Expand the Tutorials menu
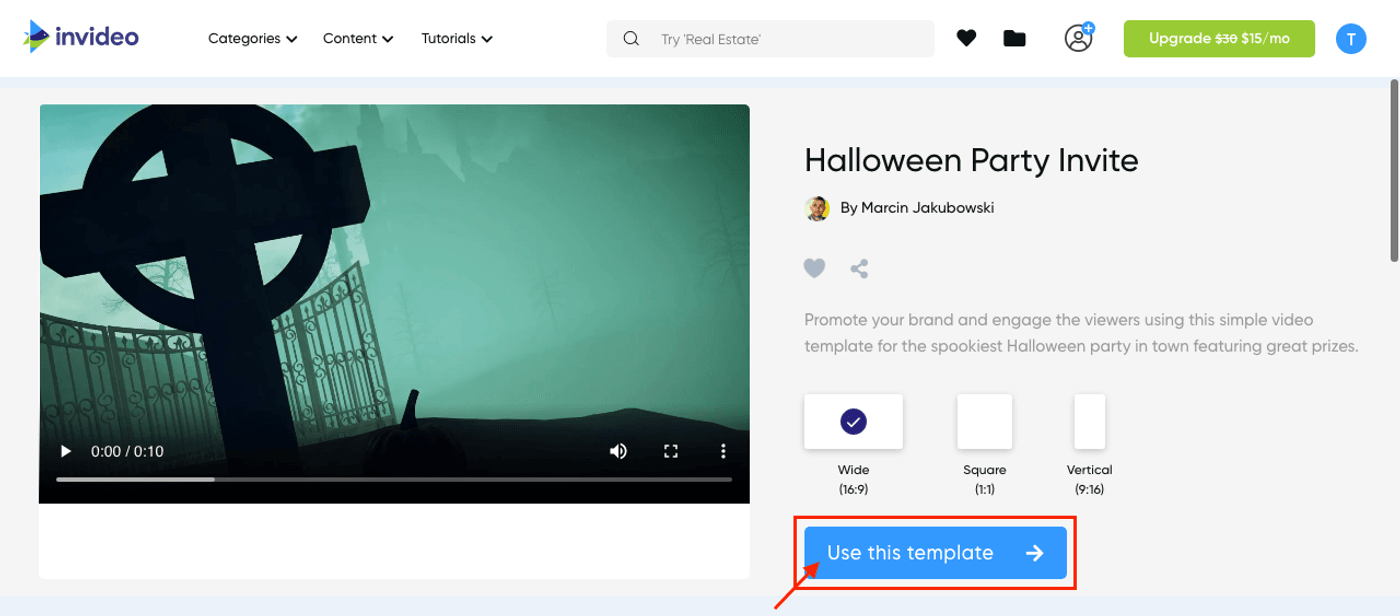 pyautogui.click(x=456, y=38)
